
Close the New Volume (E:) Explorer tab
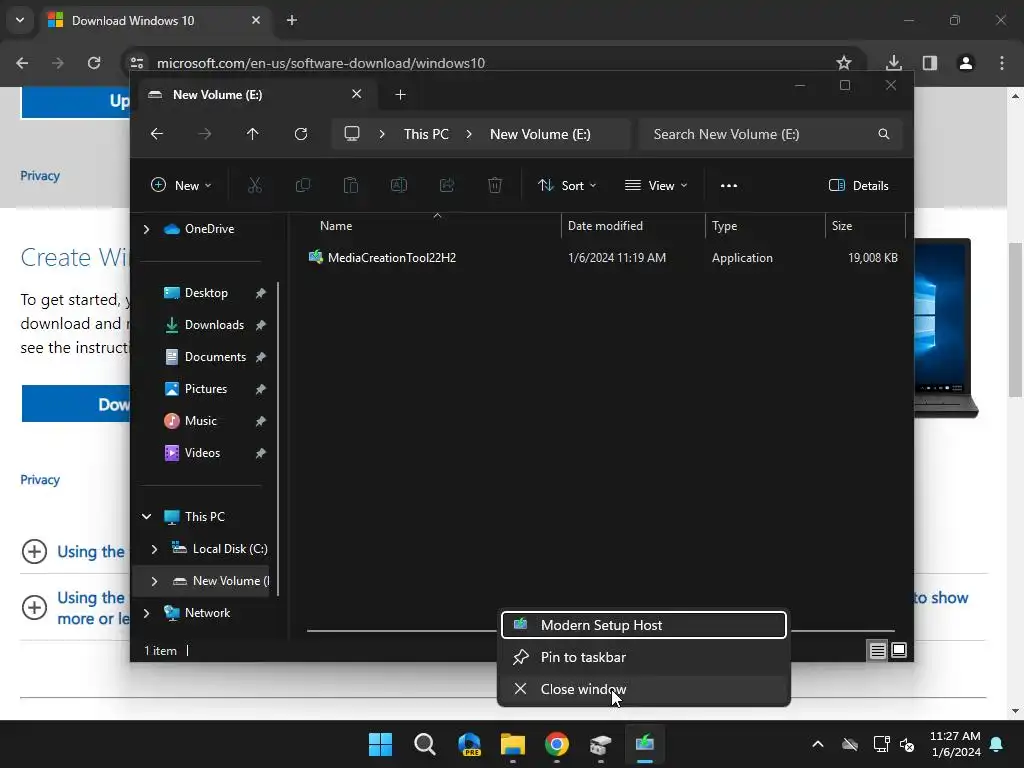pos(357,94)
